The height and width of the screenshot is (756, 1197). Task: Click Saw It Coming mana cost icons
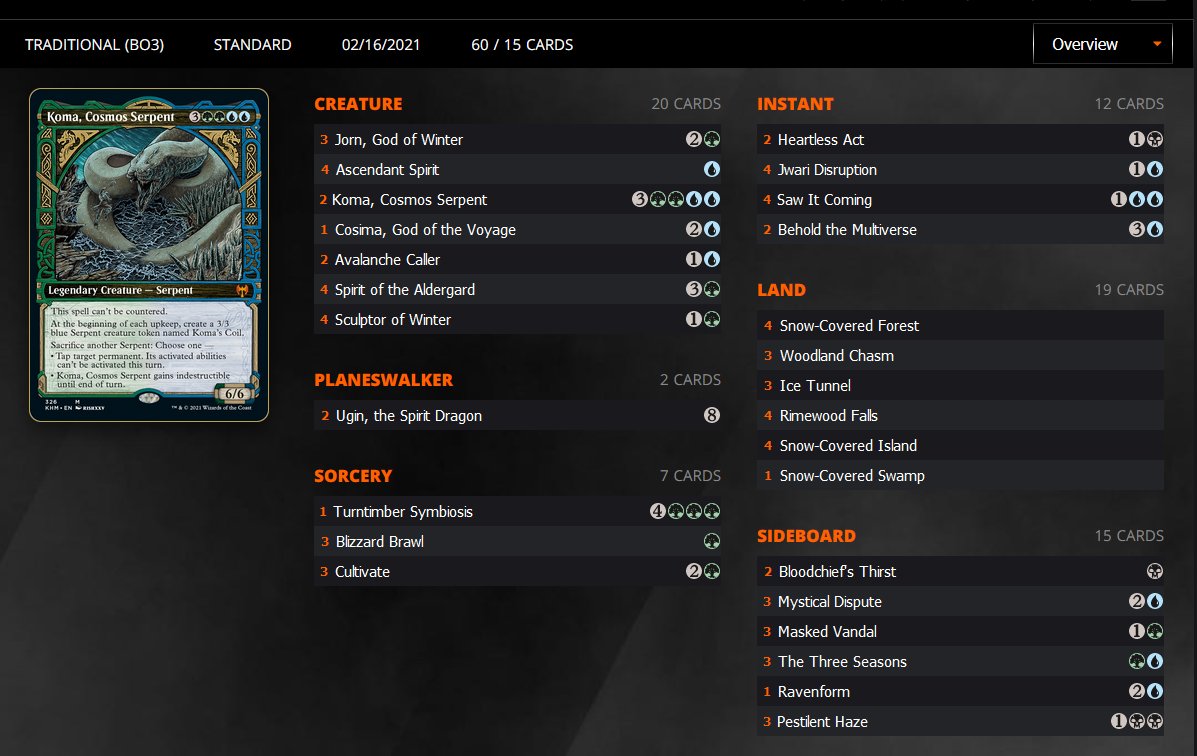[1137, 199]
